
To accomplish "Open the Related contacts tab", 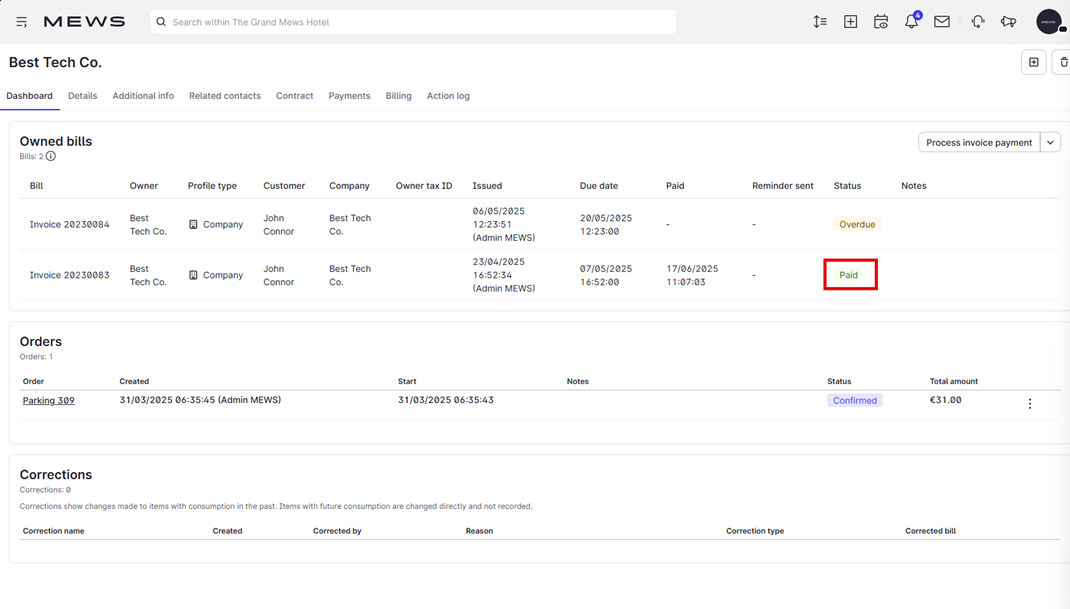I will [225, 96].
